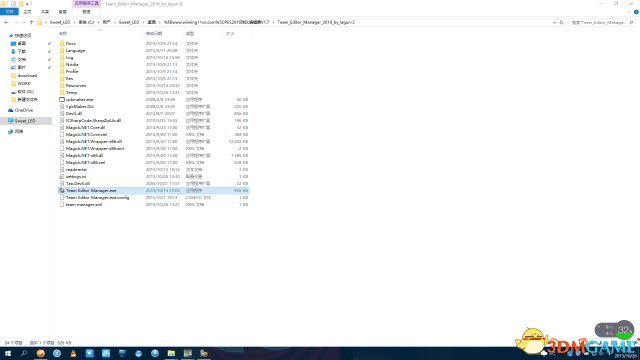640x360 pixels.
Task: Open the blue File tab
Action: pos(9,12)
